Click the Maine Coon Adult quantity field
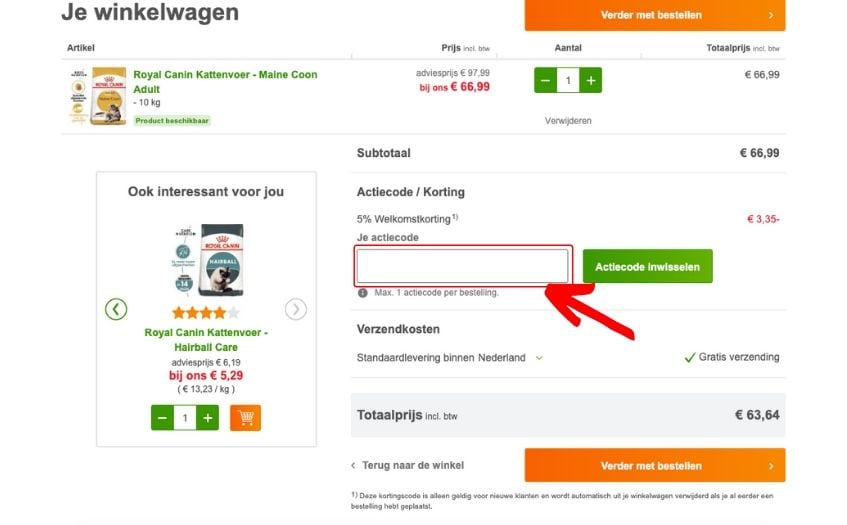Viewport: 847px width, 525px height. coord(568,80)
